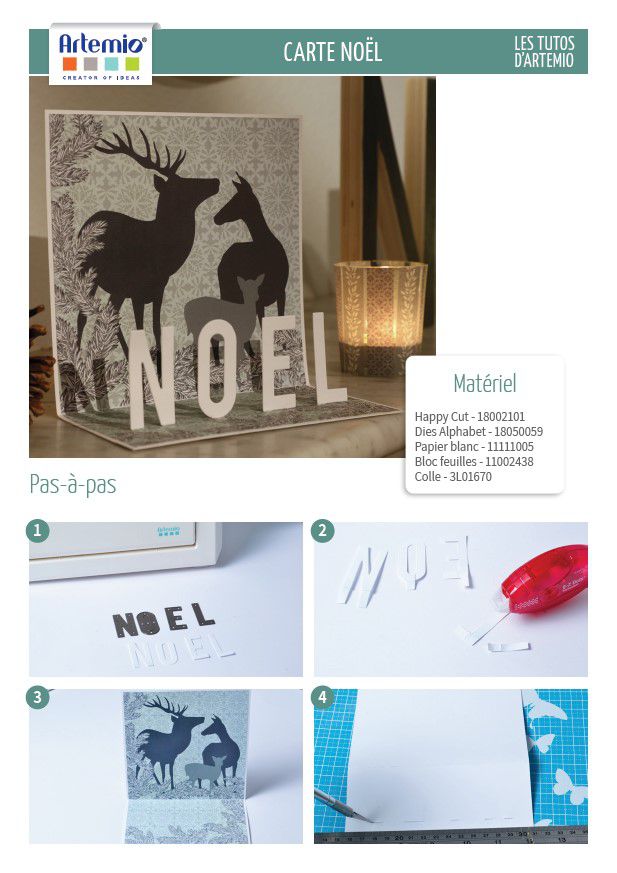Image resolution: width=617 pixels, height=873 pixels.
Task: Click the step 4 number badge
Action: point(323,698)
